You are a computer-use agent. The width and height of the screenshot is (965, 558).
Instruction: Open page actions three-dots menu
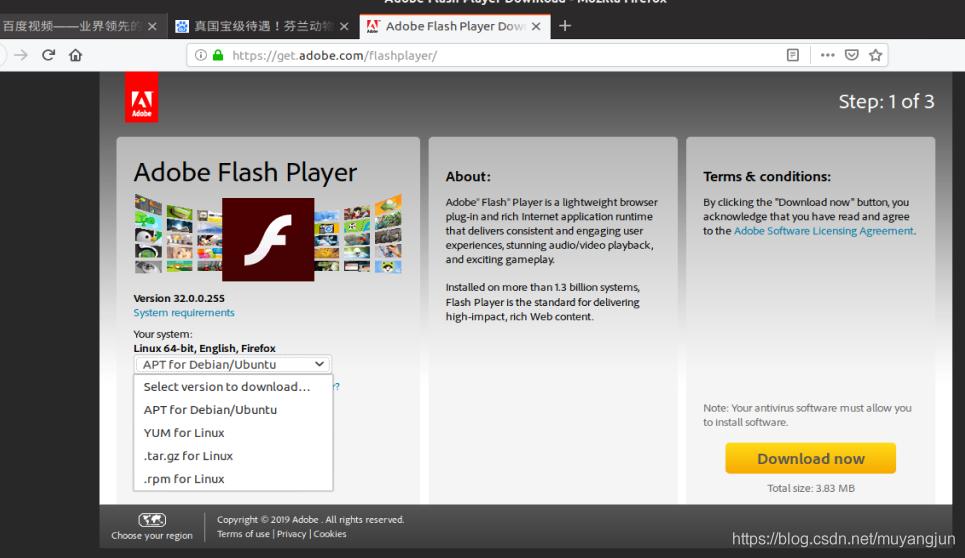(828, 55)
